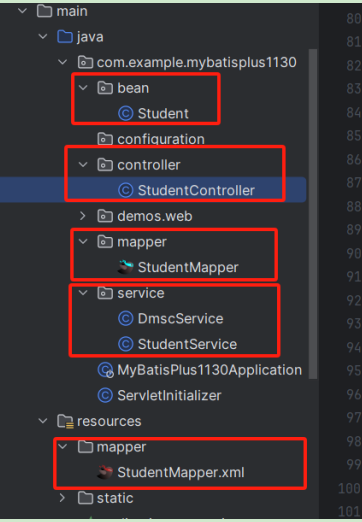
Task: Click the resources root folder icon
Action: point(65,421)
